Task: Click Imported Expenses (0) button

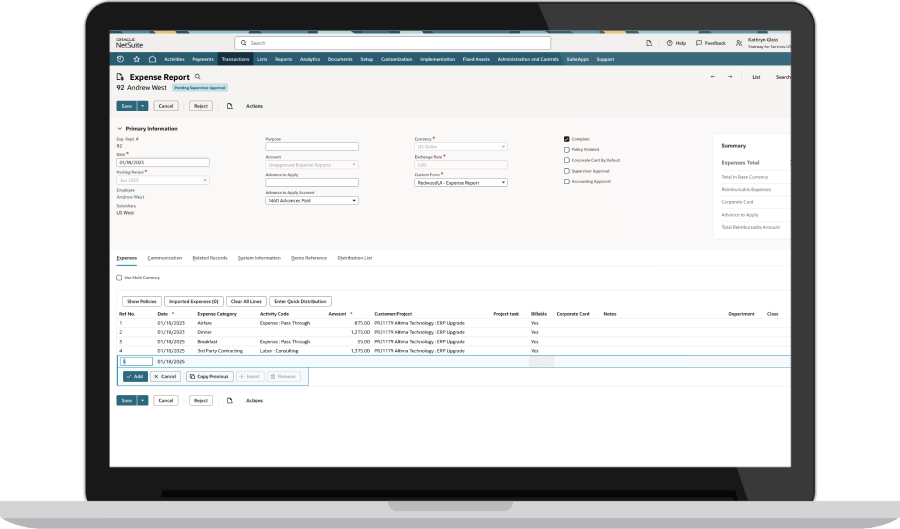Action: point(194,301)
